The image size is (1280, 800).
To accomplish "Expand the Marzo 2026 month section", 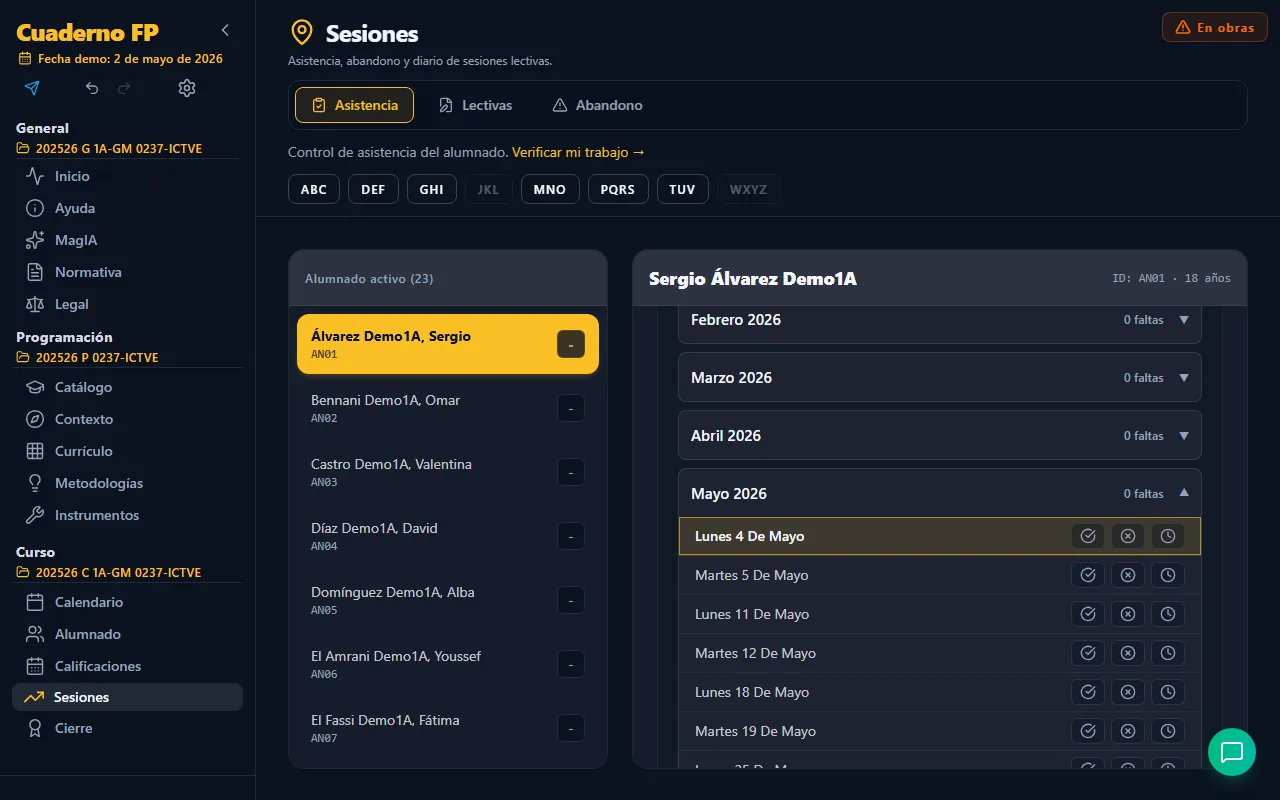I will click(x=940, y=378).
